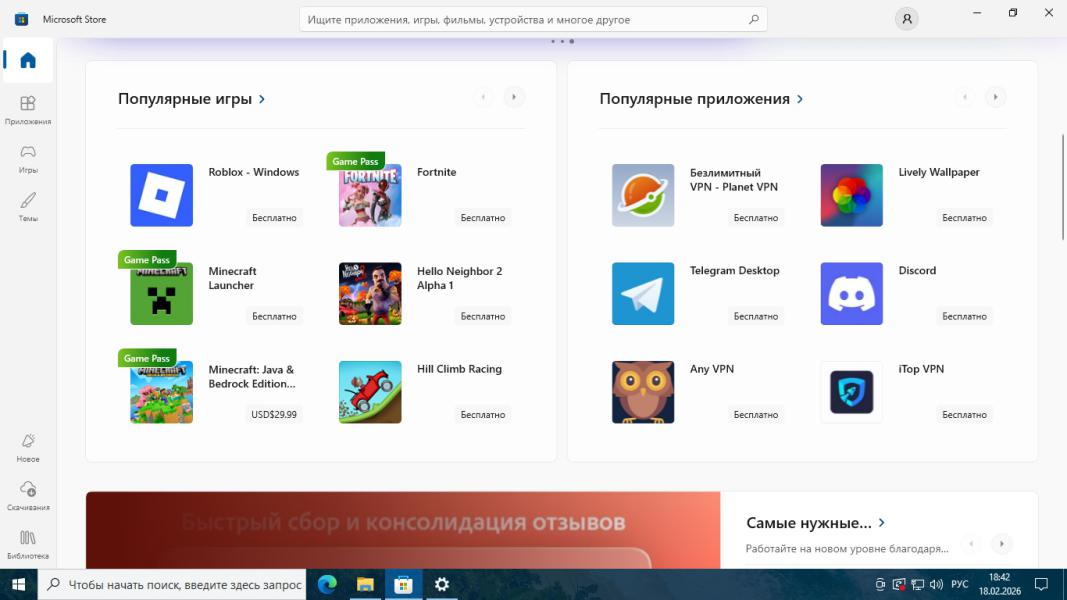The width and height of the screenshot is (1067, 600).
Task: Expand Популярные игры section heading
Action: pyautogui.click(x=191, y=99)
